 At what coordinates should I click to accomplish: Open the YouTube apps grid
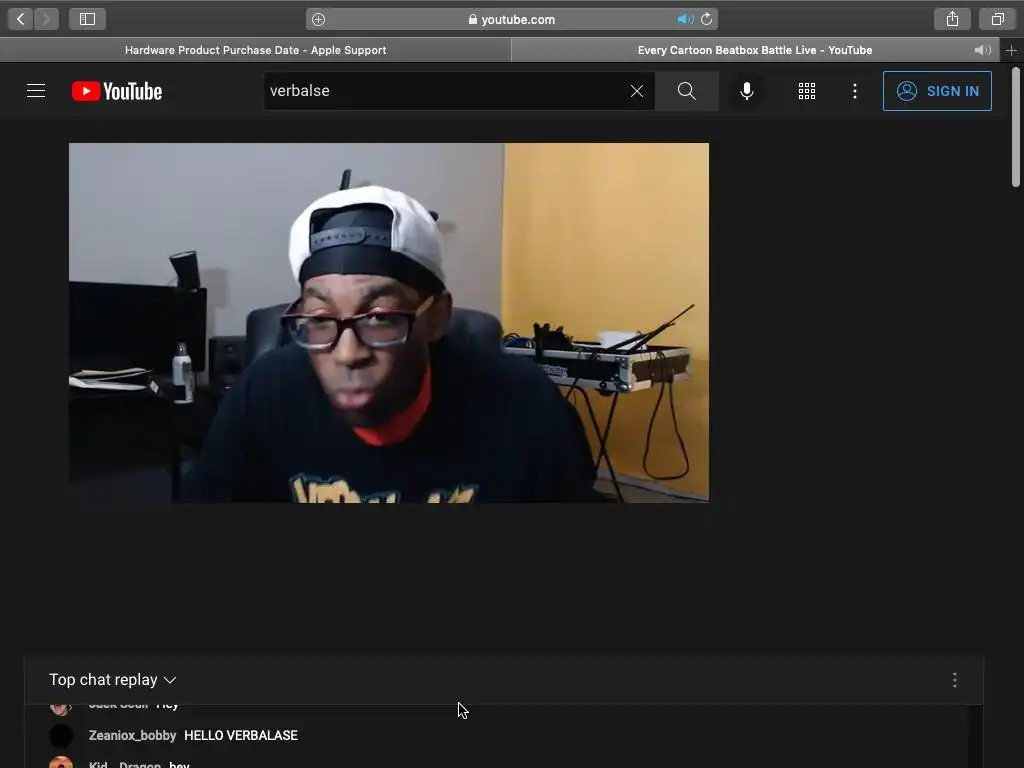click(x=807, y=91)
